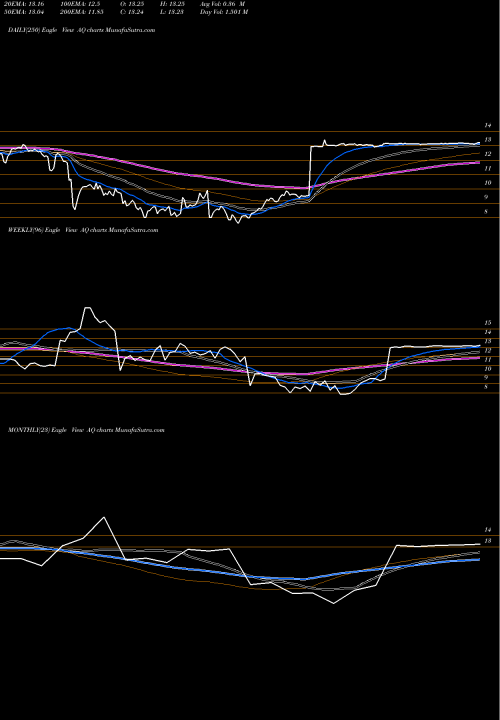
Task: Click the WEEKLY(96) Eagle View chart title
Action: (83, 230)
